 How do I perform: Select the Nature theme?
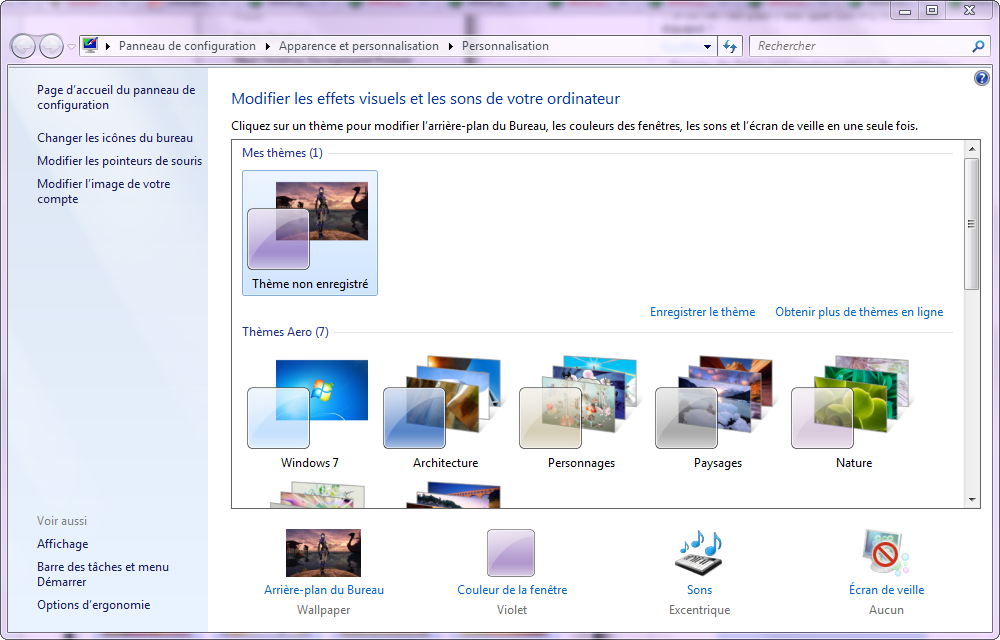click(x=853, y=413)
